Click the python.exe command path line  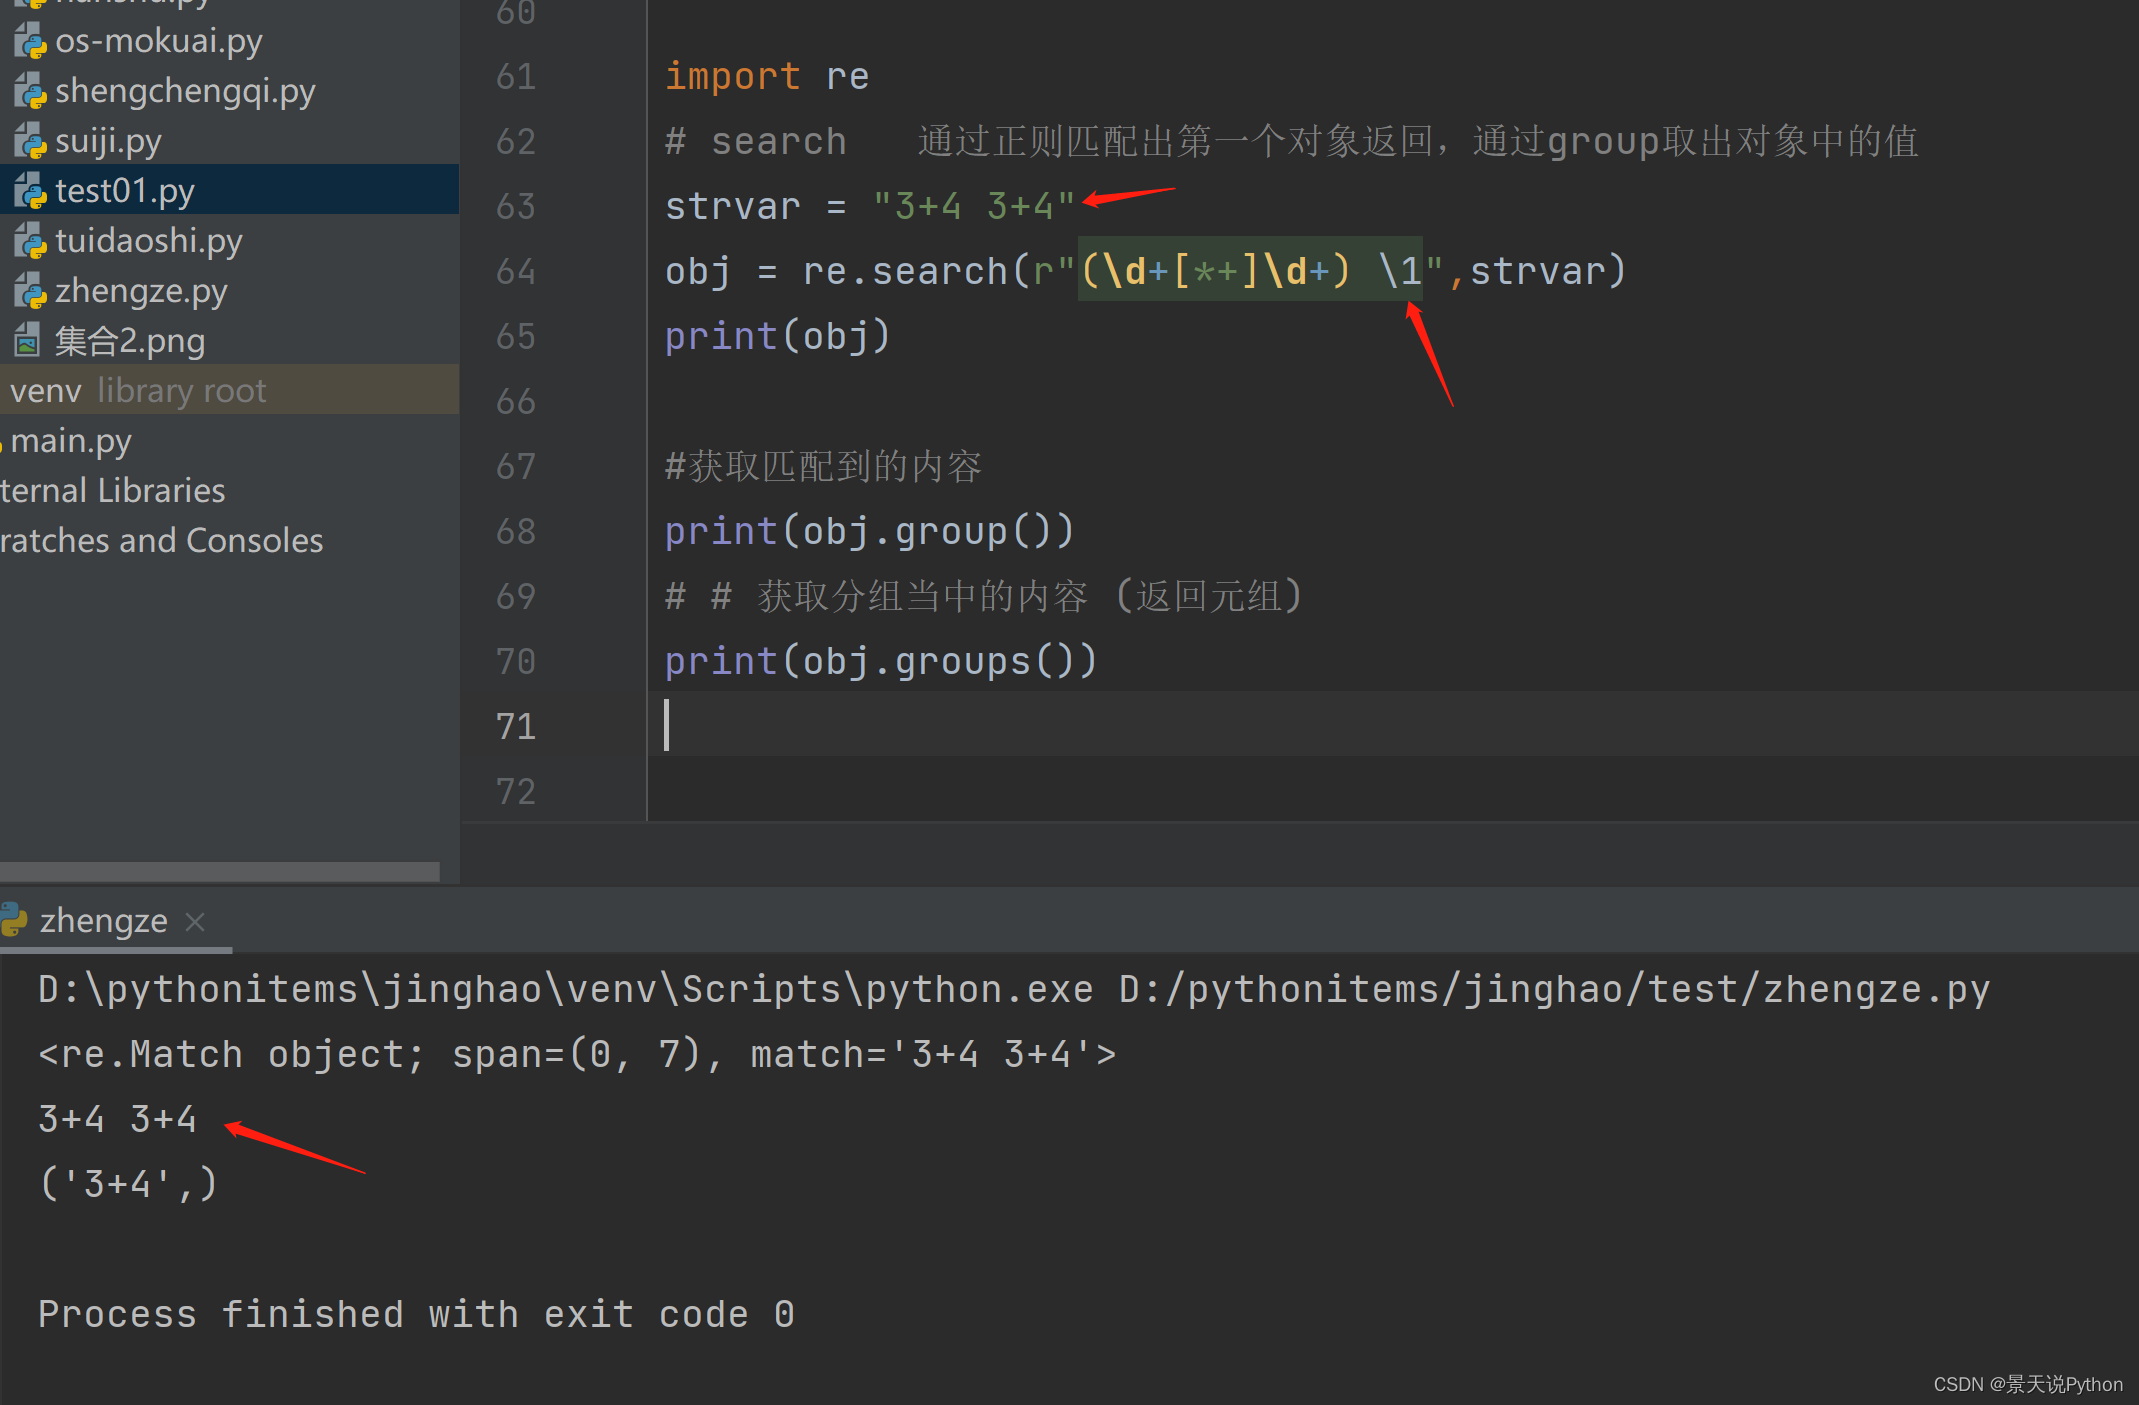point(1014,989)
